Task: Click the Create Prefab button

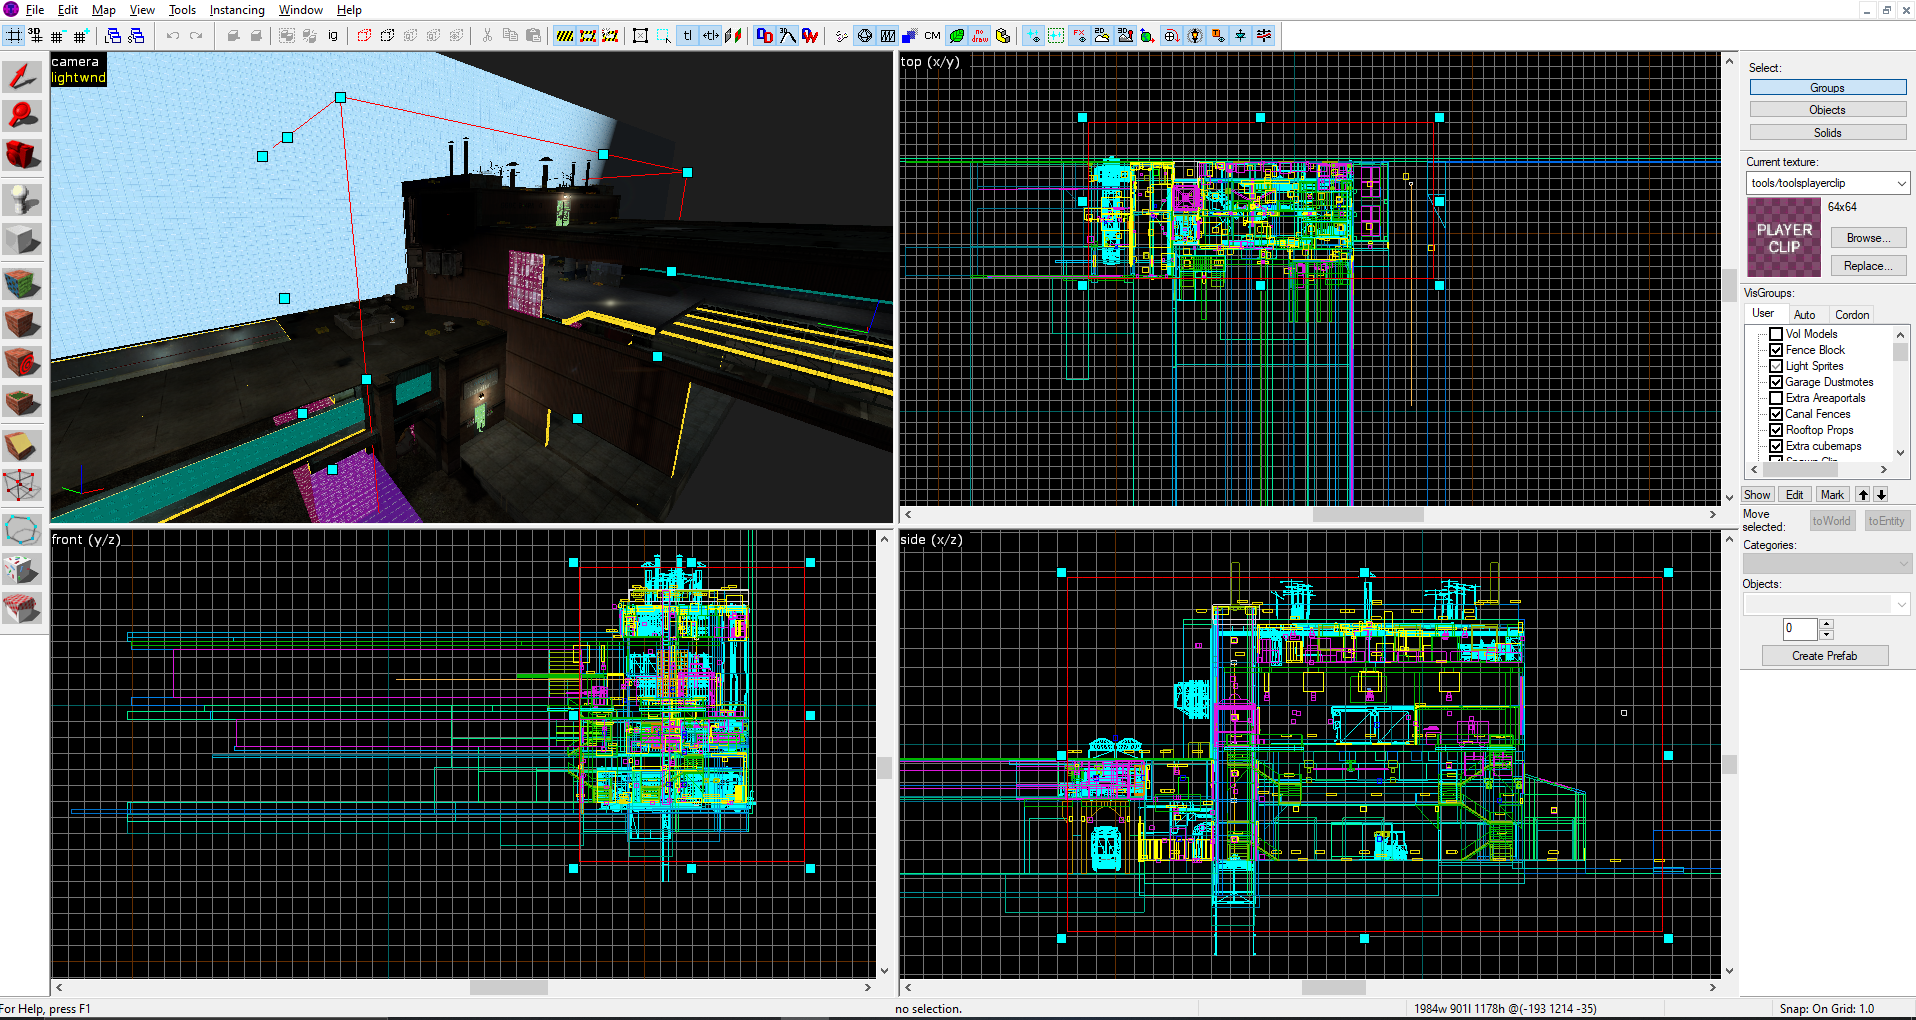Action: tap(1825, 656)
